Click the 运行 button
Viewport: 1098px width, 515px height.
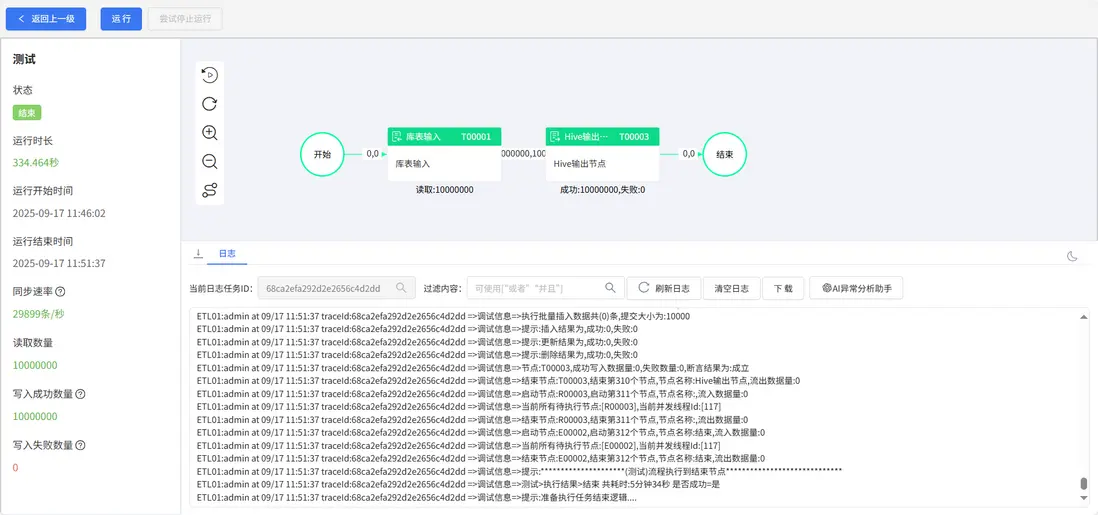pyautogui.click(x=121, y=19)
